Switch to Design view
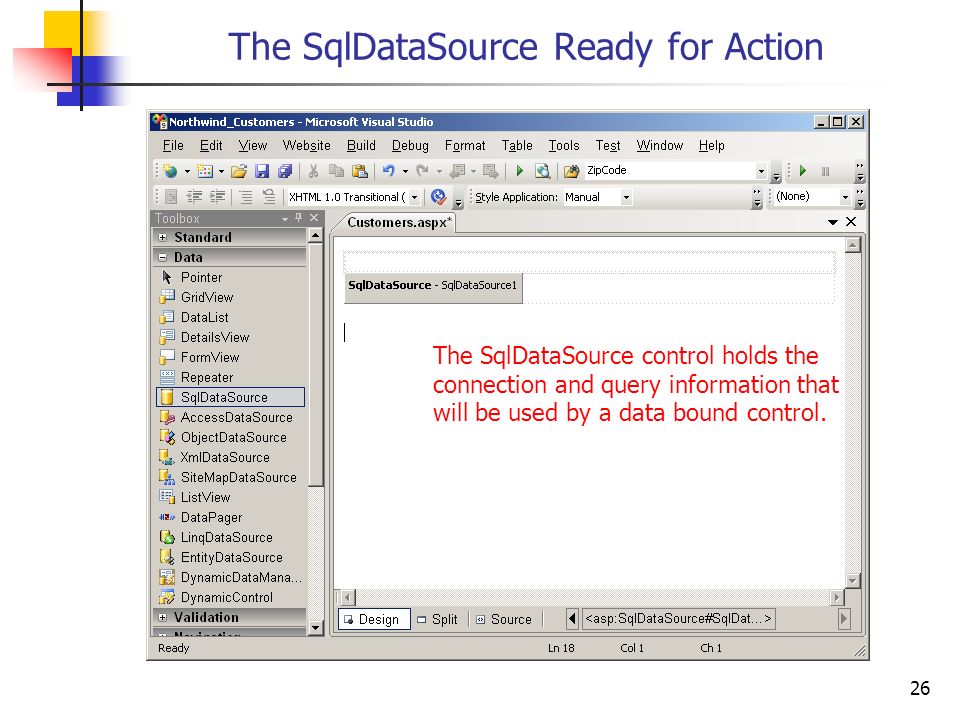960x720 pixels. pyautogui.click(x=373, y=619)
